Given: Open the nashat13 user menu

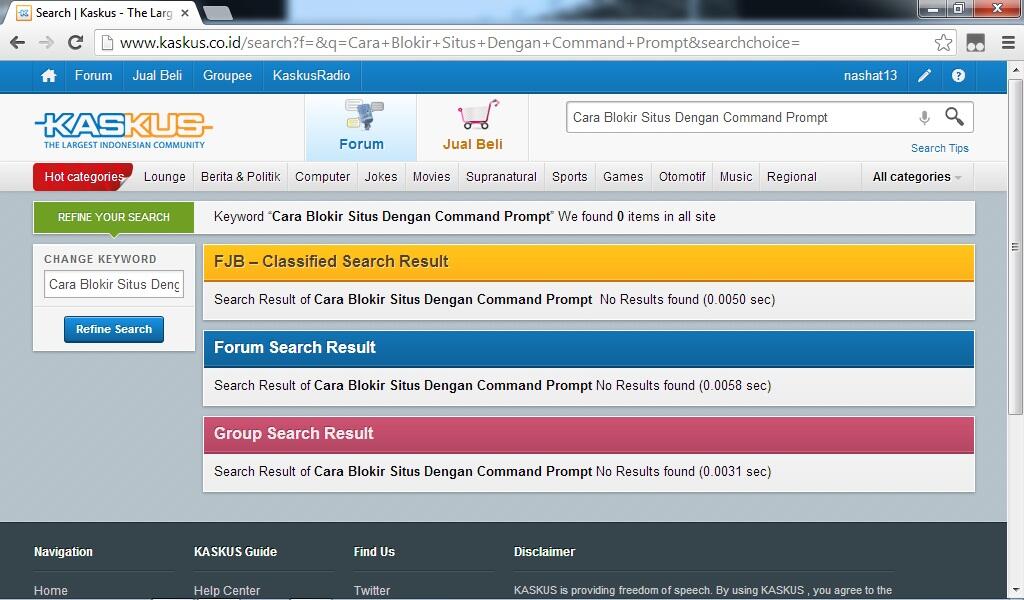Looking at the screenshot, I should 870,76.
